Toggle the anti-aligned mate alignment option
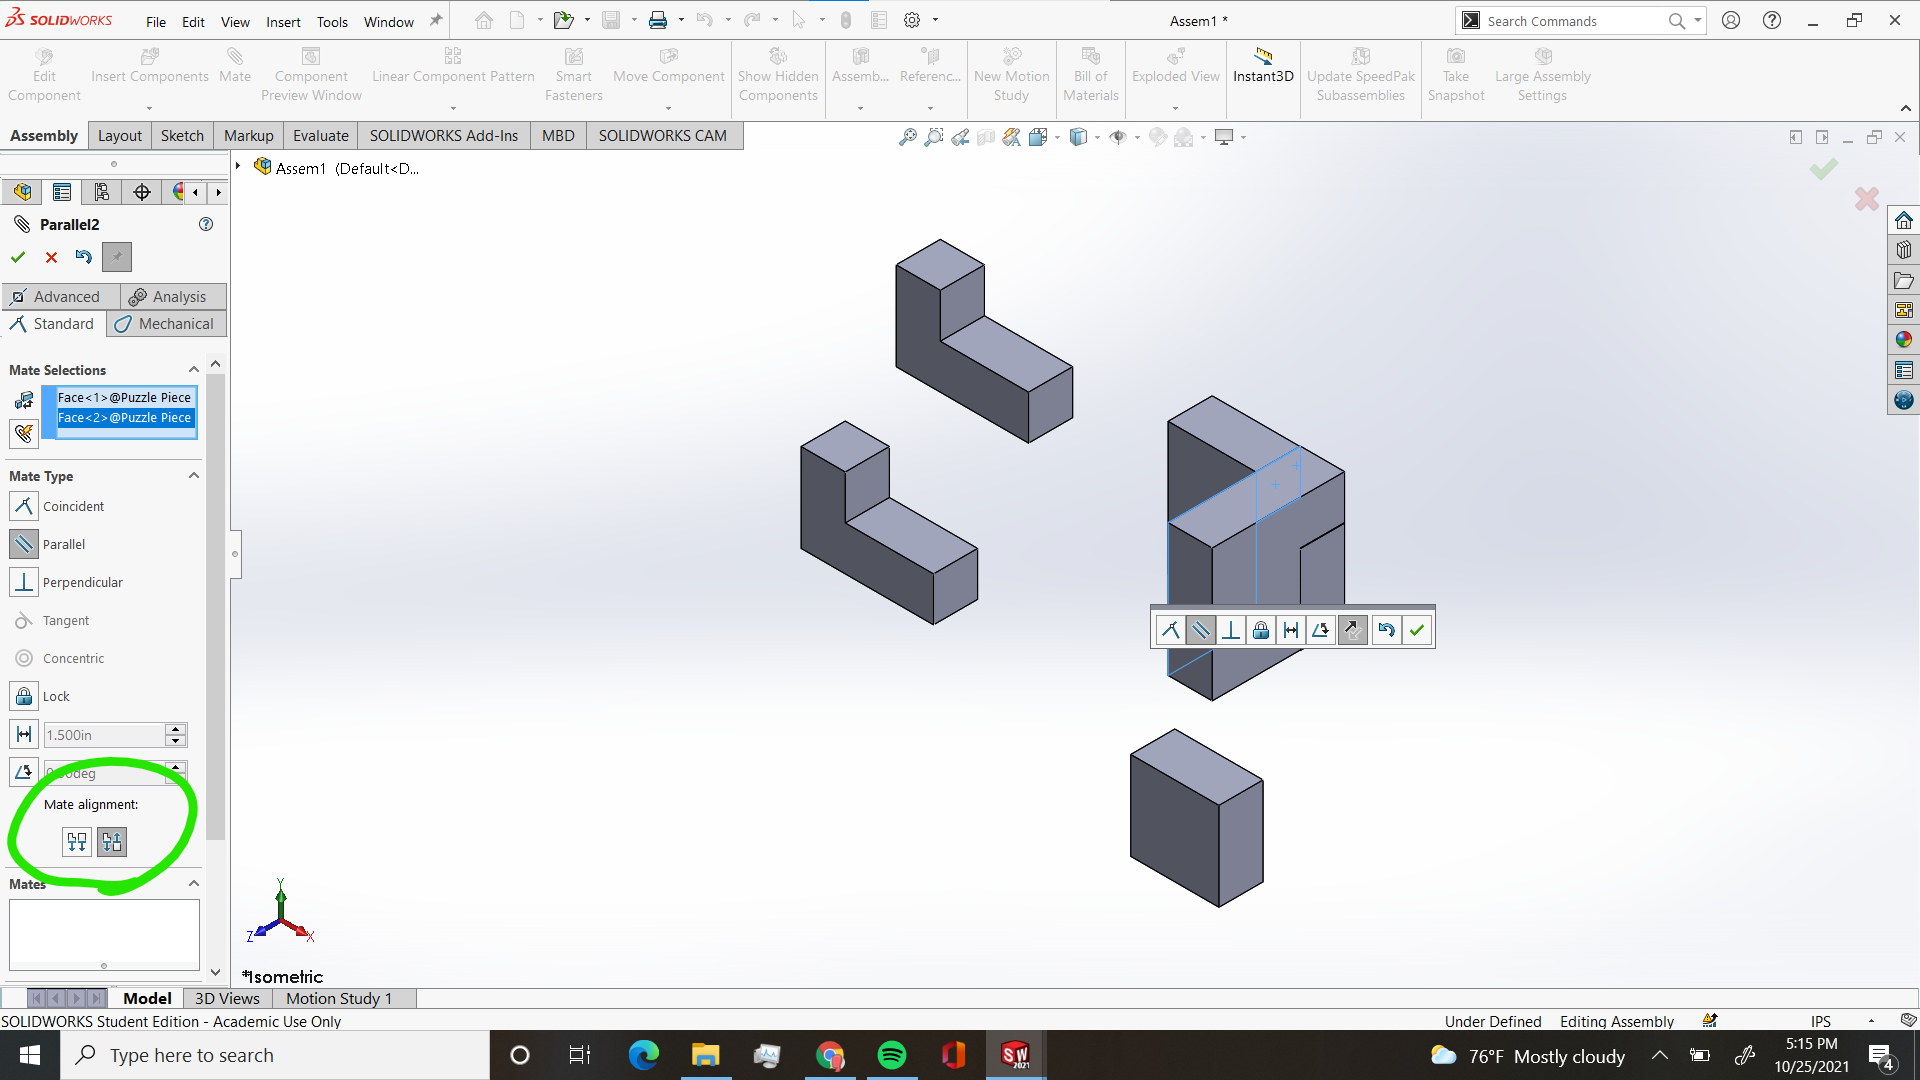 coord(111,841)
